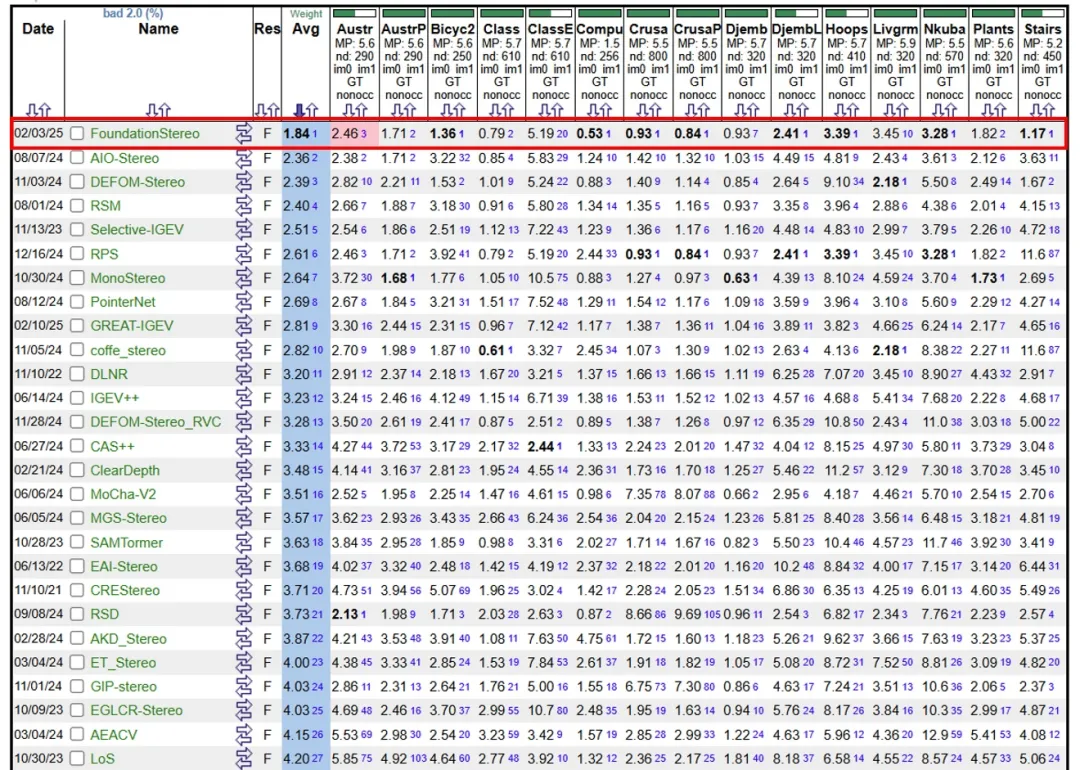Click the swap-arrows icon in the FoundationStereo row

pos(243,134)
